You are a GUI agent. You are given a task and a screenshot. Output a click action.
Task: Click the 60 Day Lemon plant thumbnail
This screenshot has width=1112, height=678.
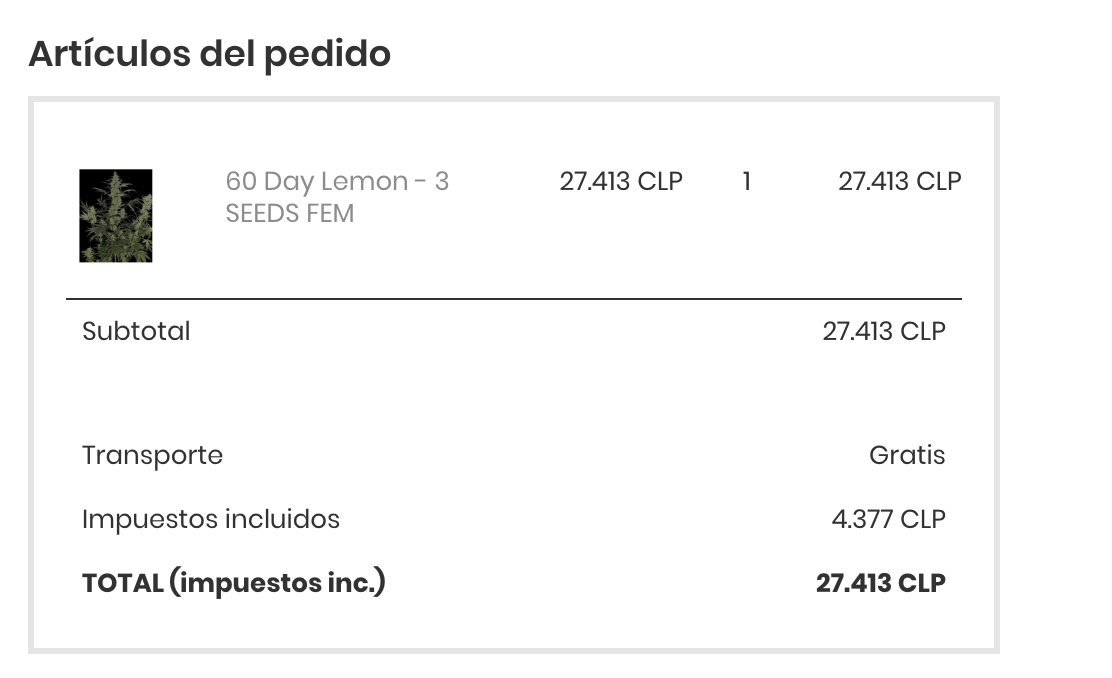[116, 216]
